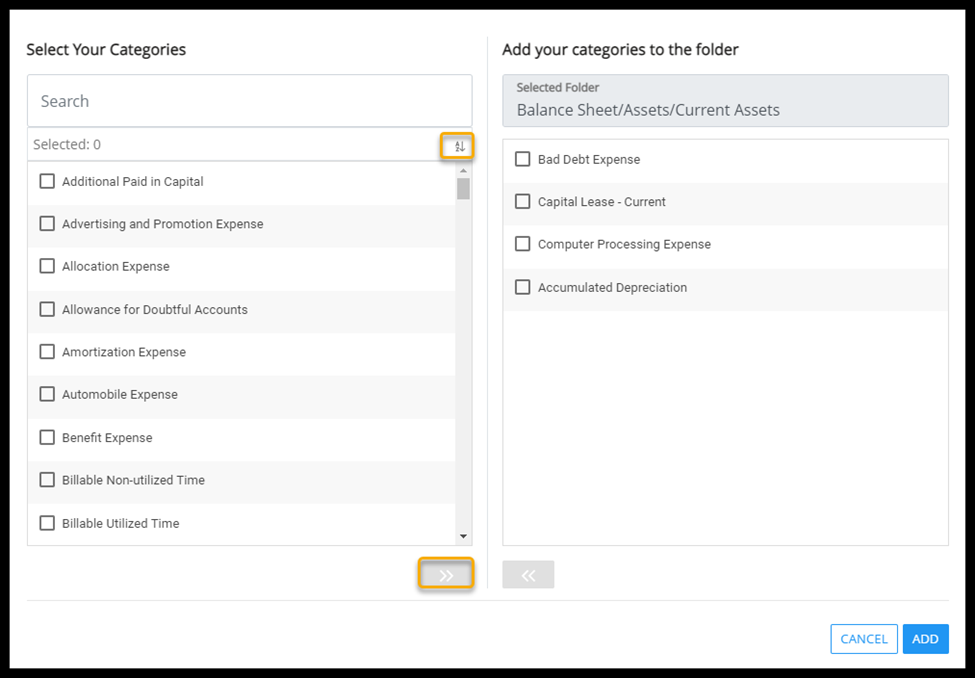Enable Allowance for Doubtful Accounts checkbox

(47, 309)
